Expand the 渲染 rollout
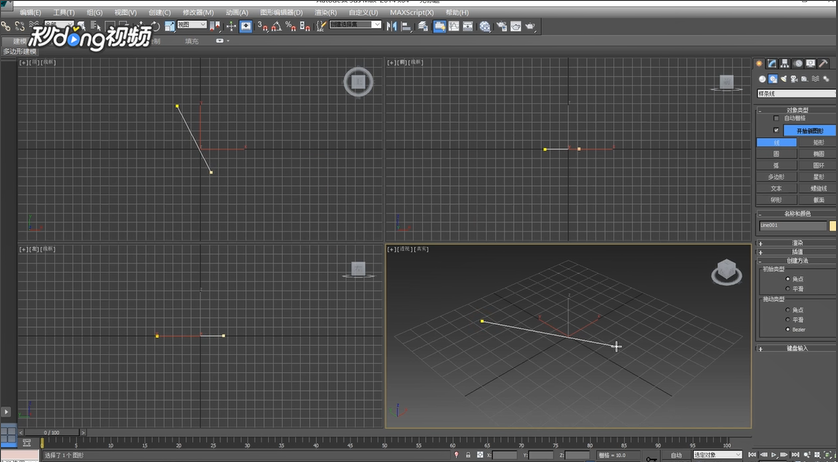The width and height of the screenshot is (838, 462). pyautogui.click(x=796, y=243)
